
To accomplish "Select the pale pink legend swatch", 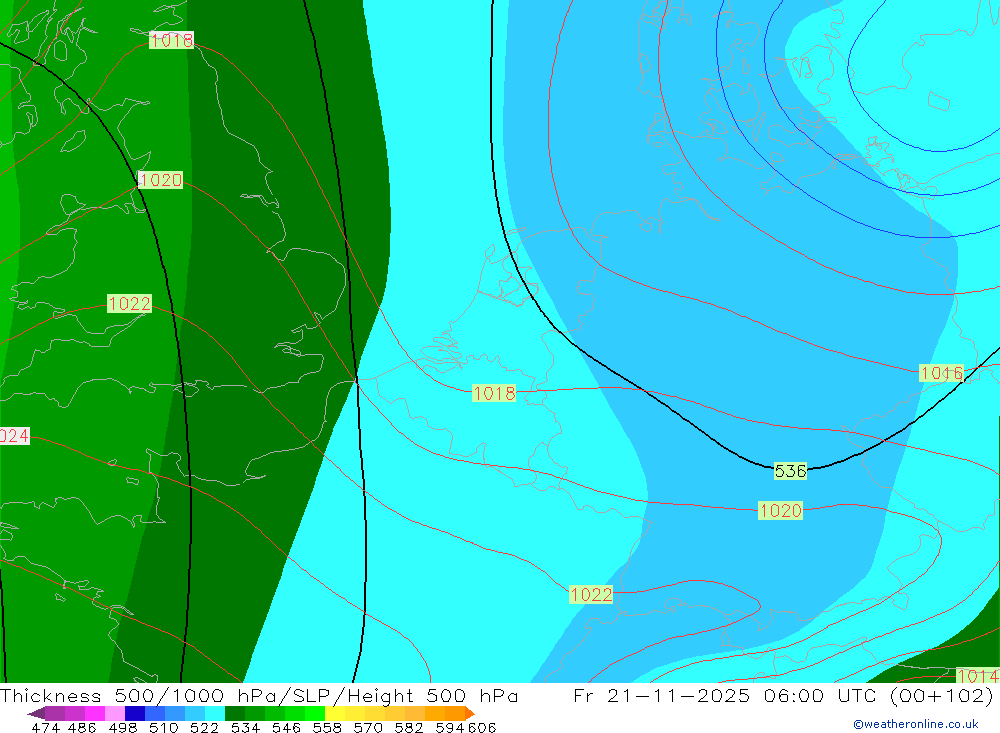I will pyautogui.click(x=115, y=713).
